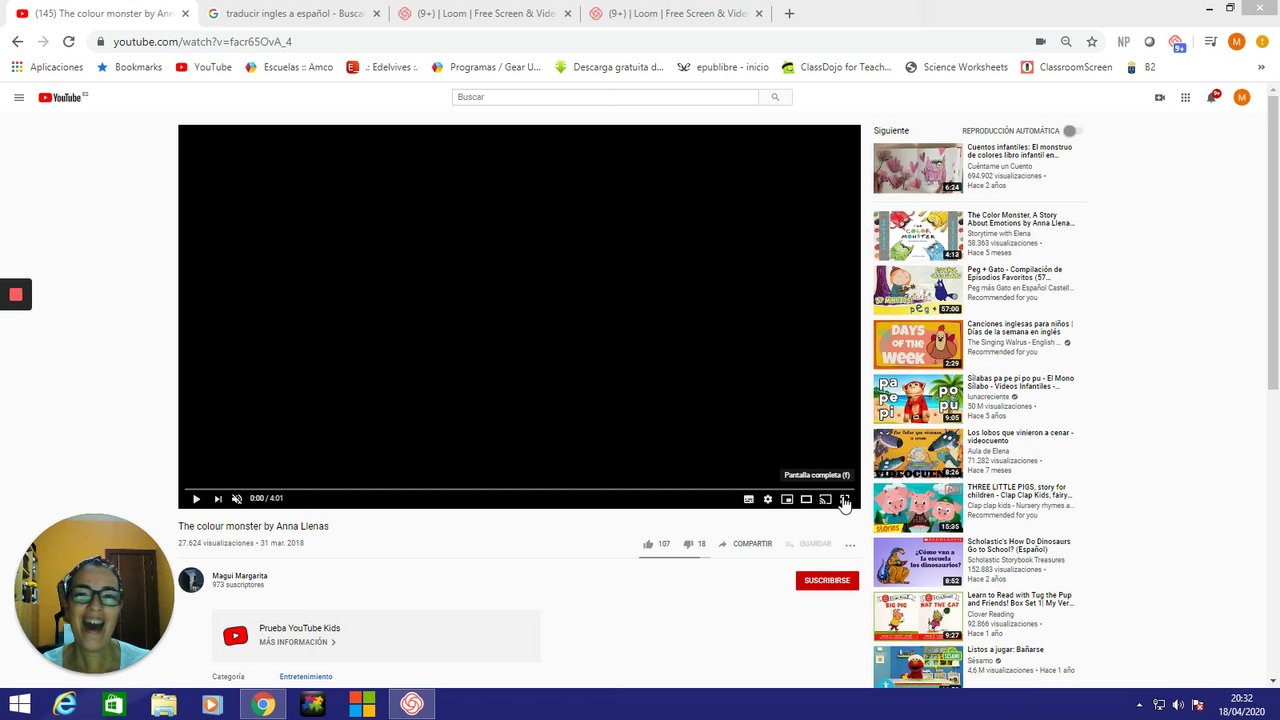The height and width of the screenshot is (720, 1280).
Task: Open The Color Monster Story video thumbnail
Action: (x=918, y=236)
